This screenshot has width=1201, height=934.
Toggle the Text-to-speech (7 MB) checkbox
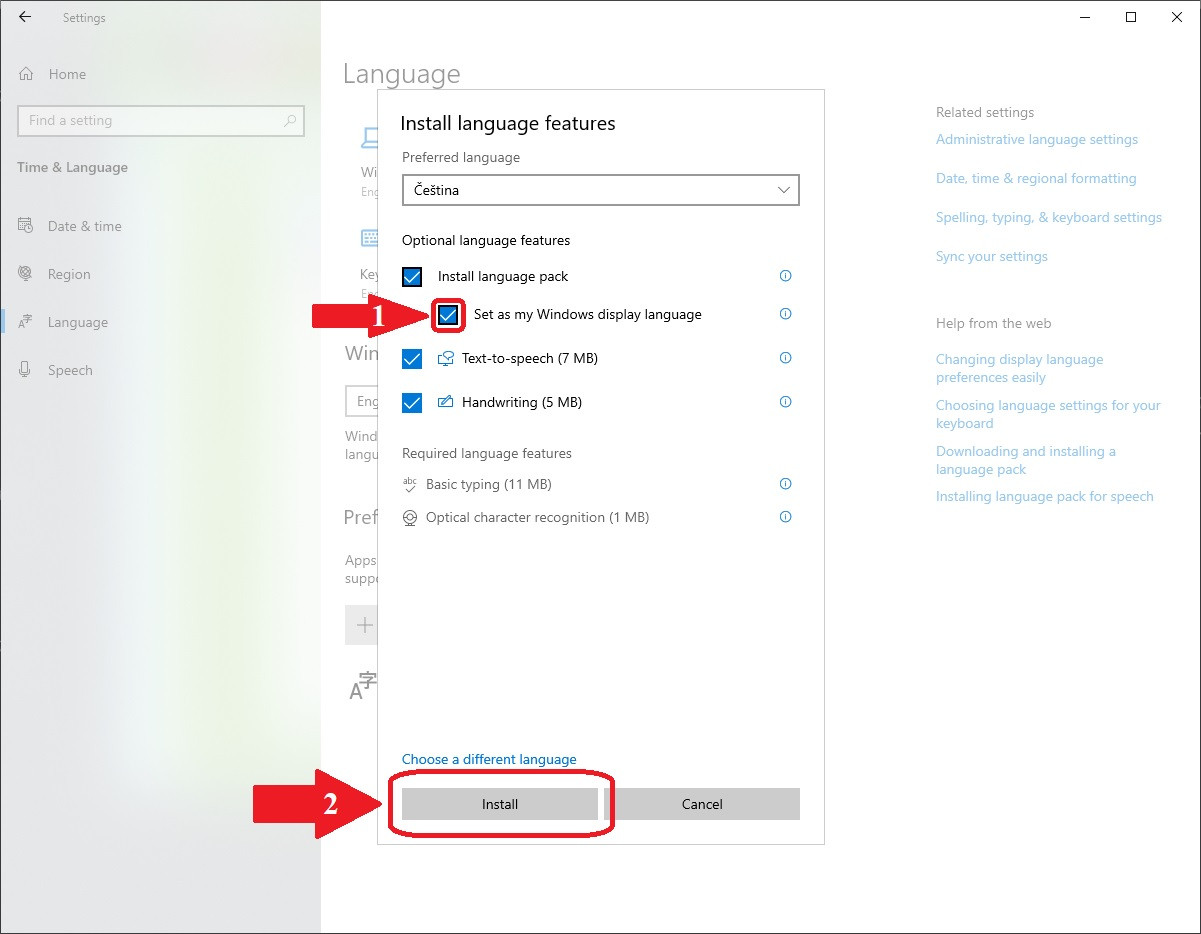(x=412, y=359)
